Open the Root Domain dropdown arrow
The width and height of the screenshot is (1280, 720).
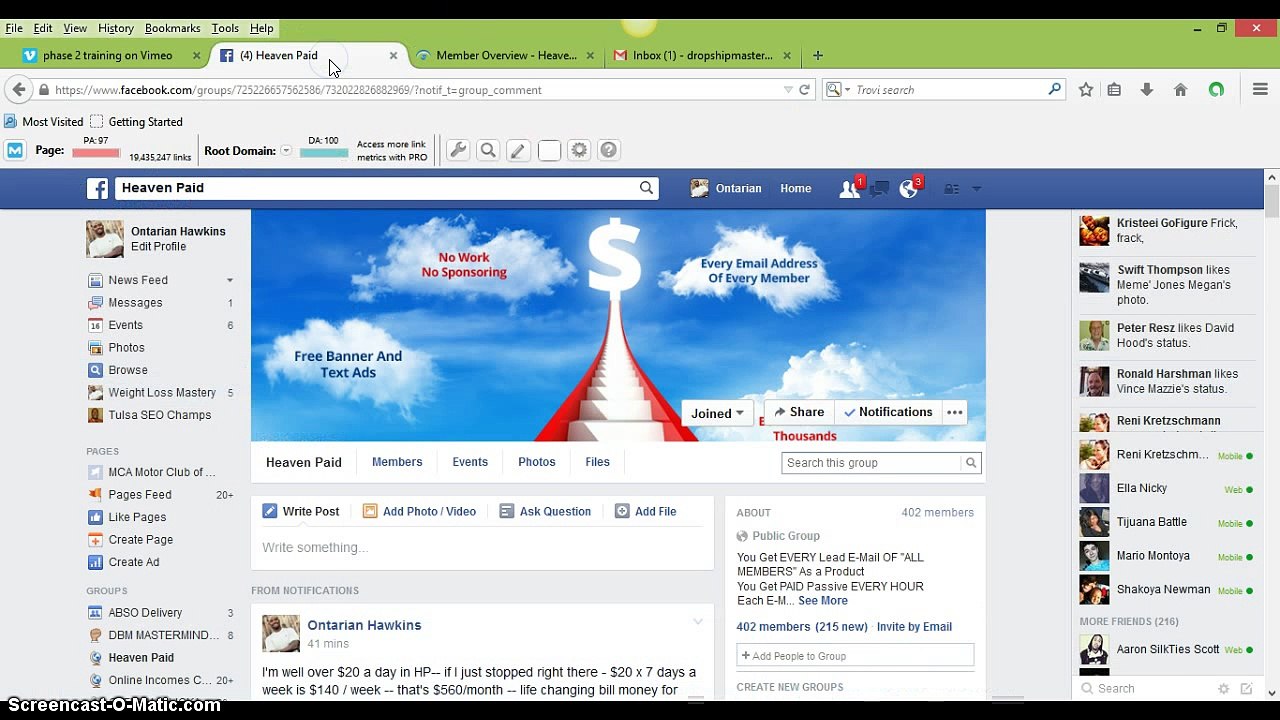286,151
